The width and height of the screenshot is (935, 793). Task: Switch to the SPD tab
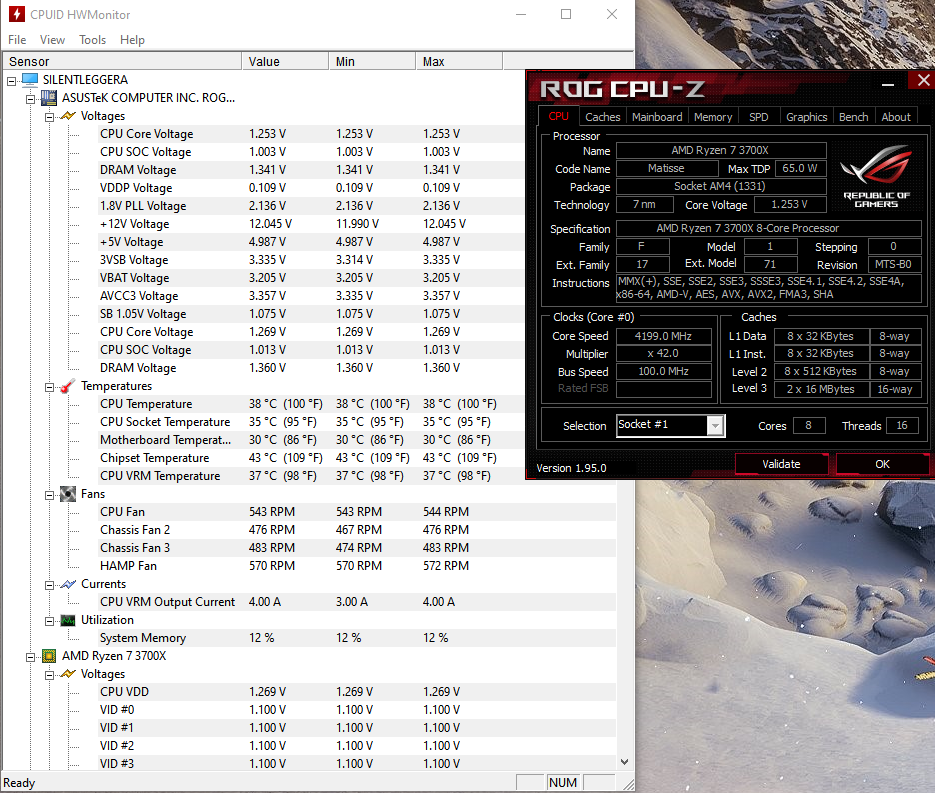[x=758, y=117]
